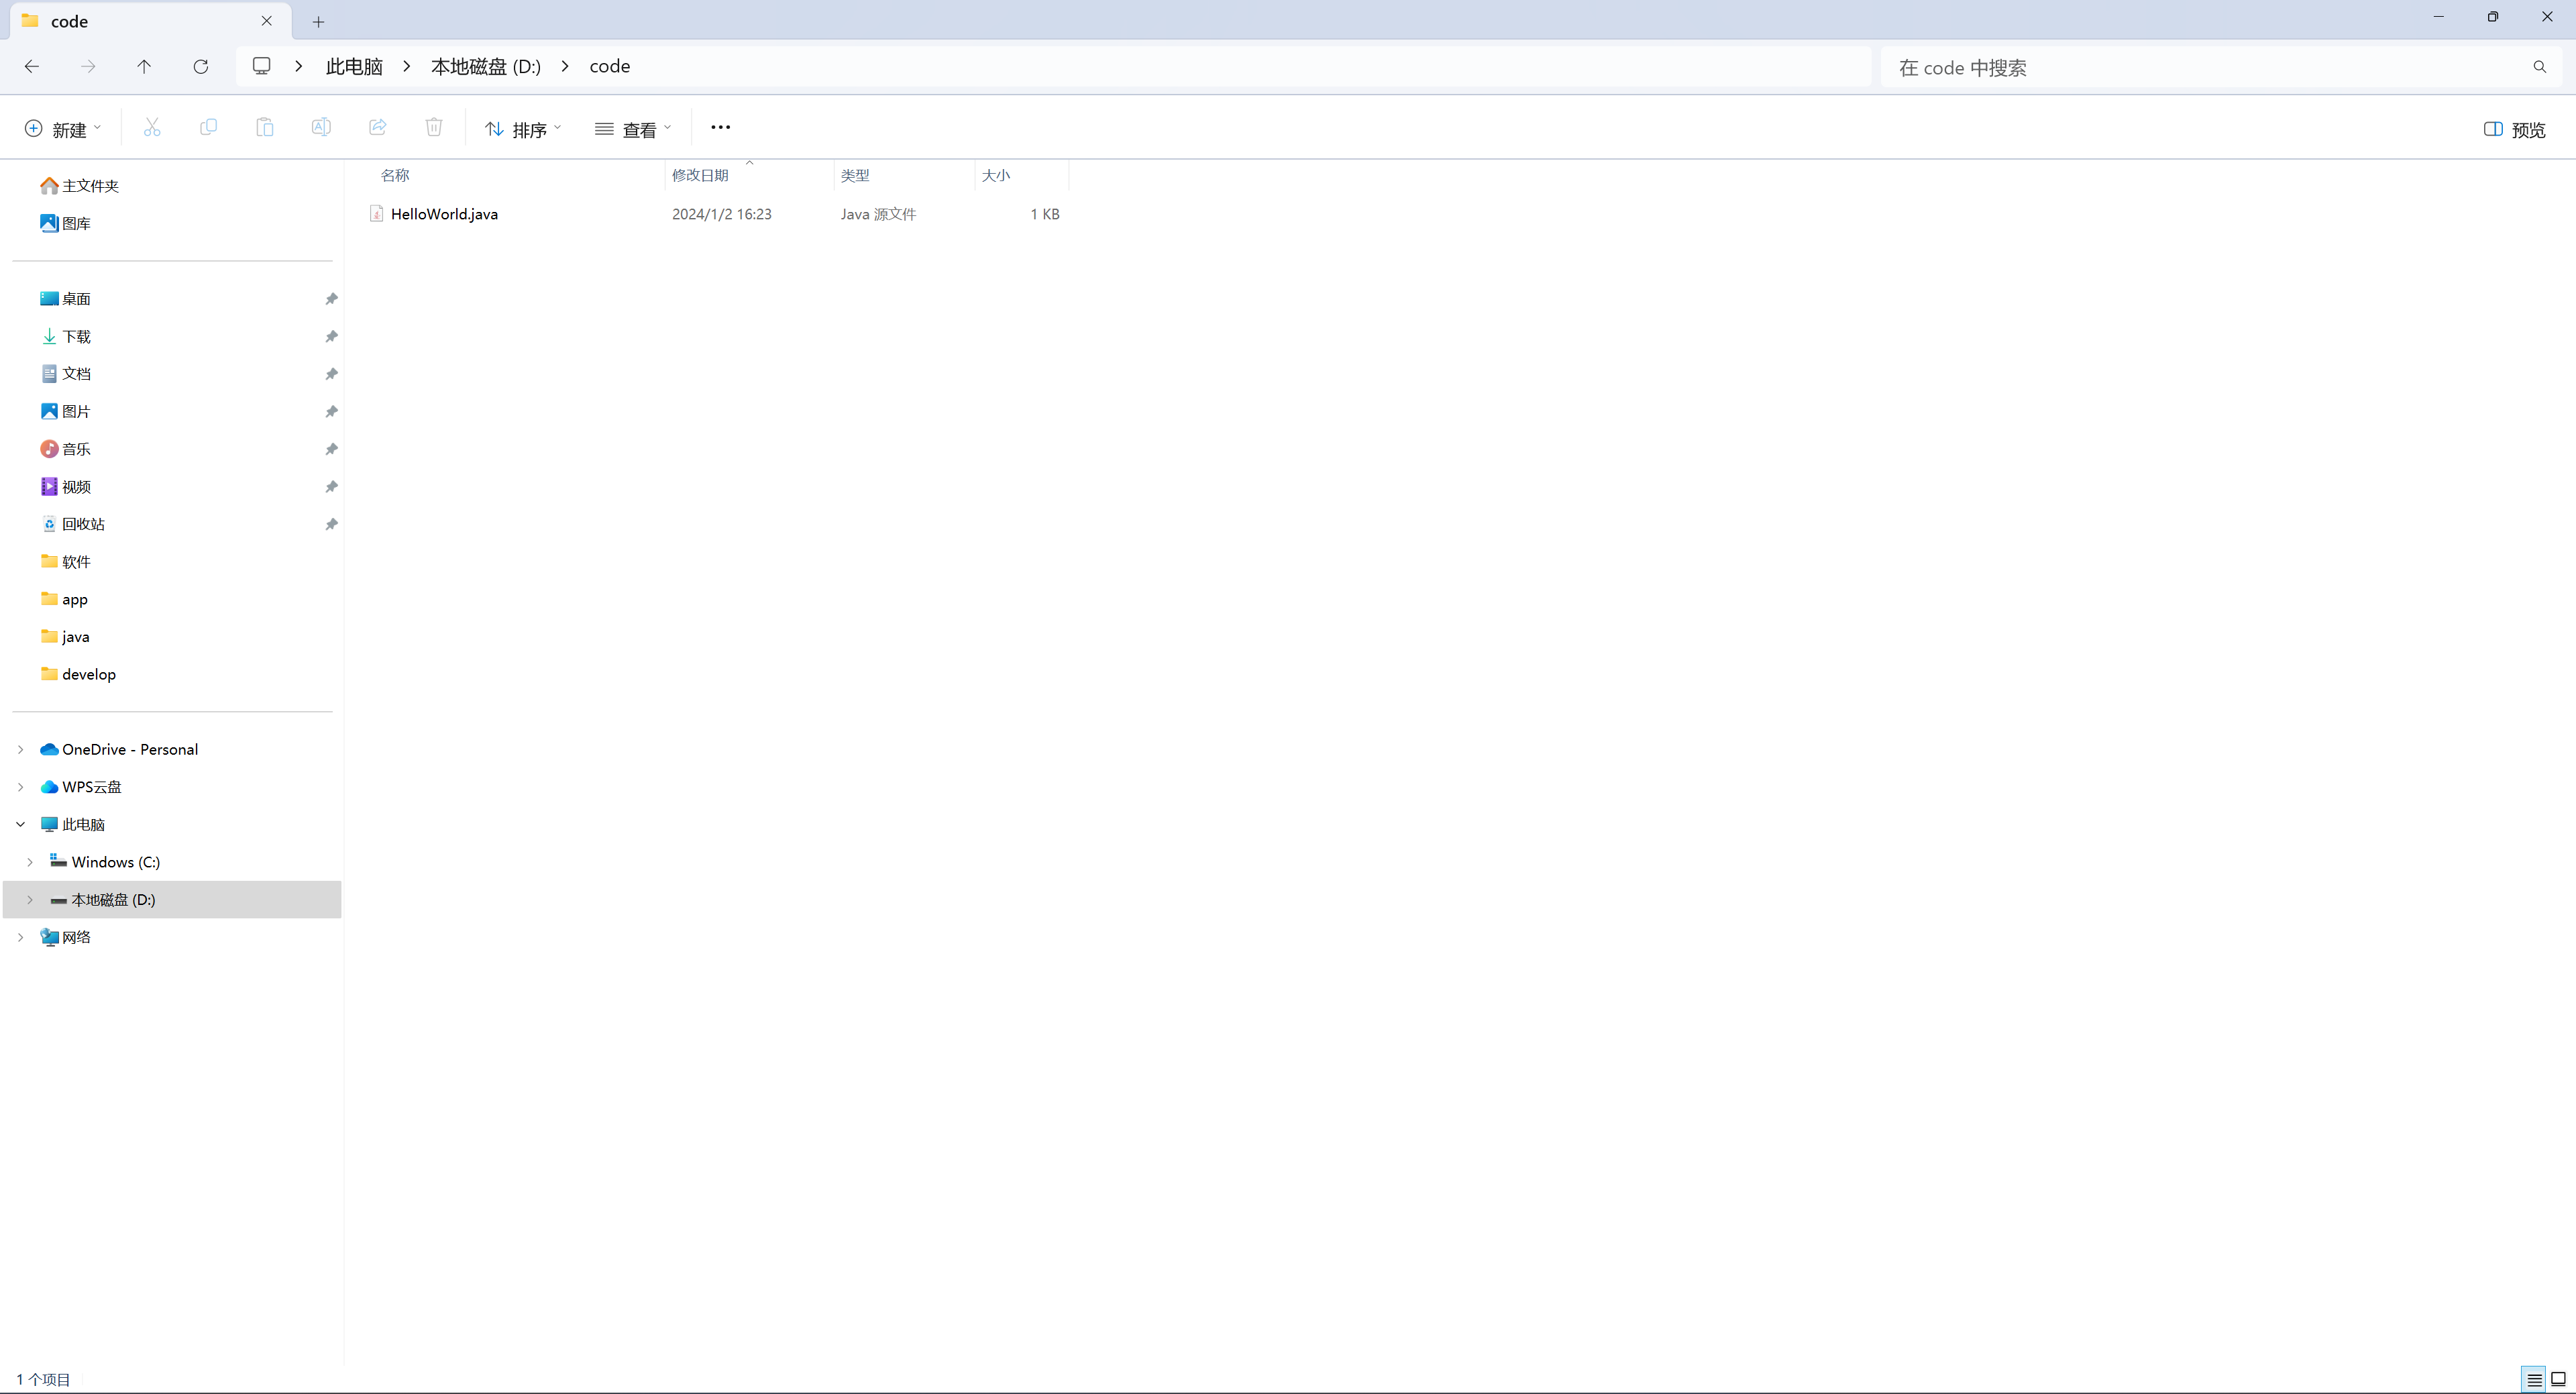
Task: Open the three-dot more options menu
Action: coord(720,127)
